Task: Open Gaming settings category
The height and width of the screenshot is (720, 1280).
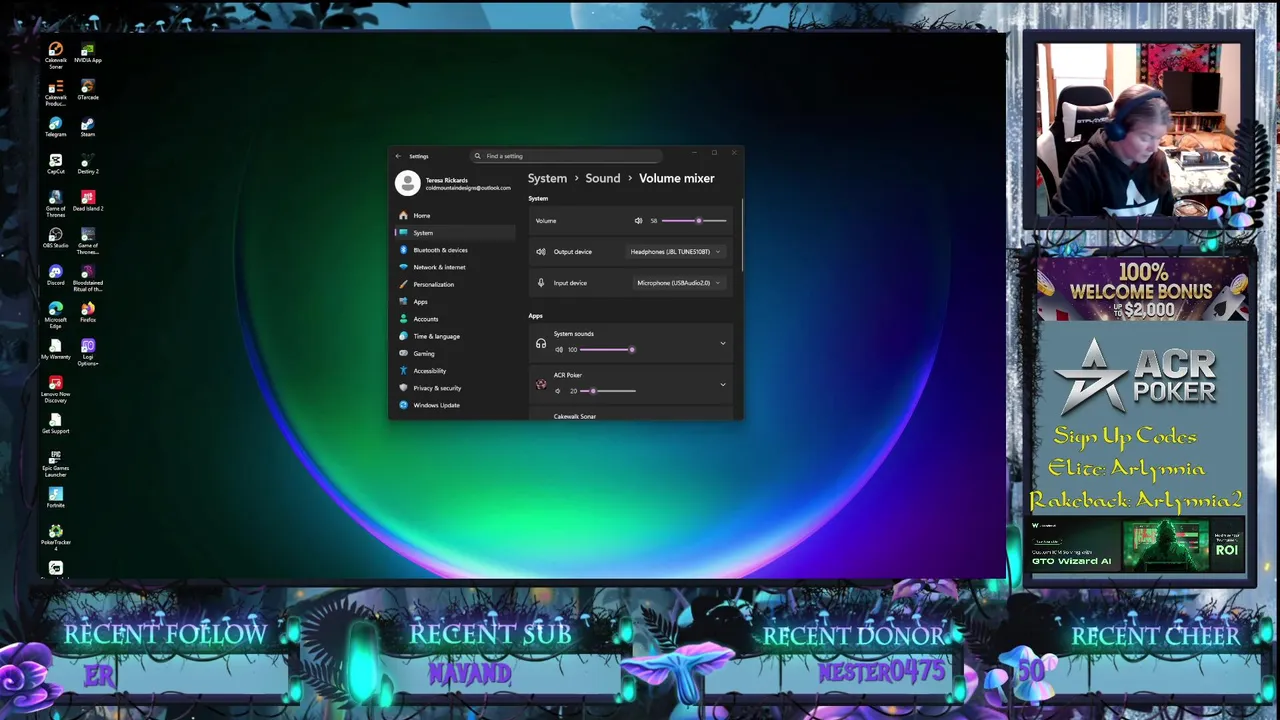Action: coord(455,354)
